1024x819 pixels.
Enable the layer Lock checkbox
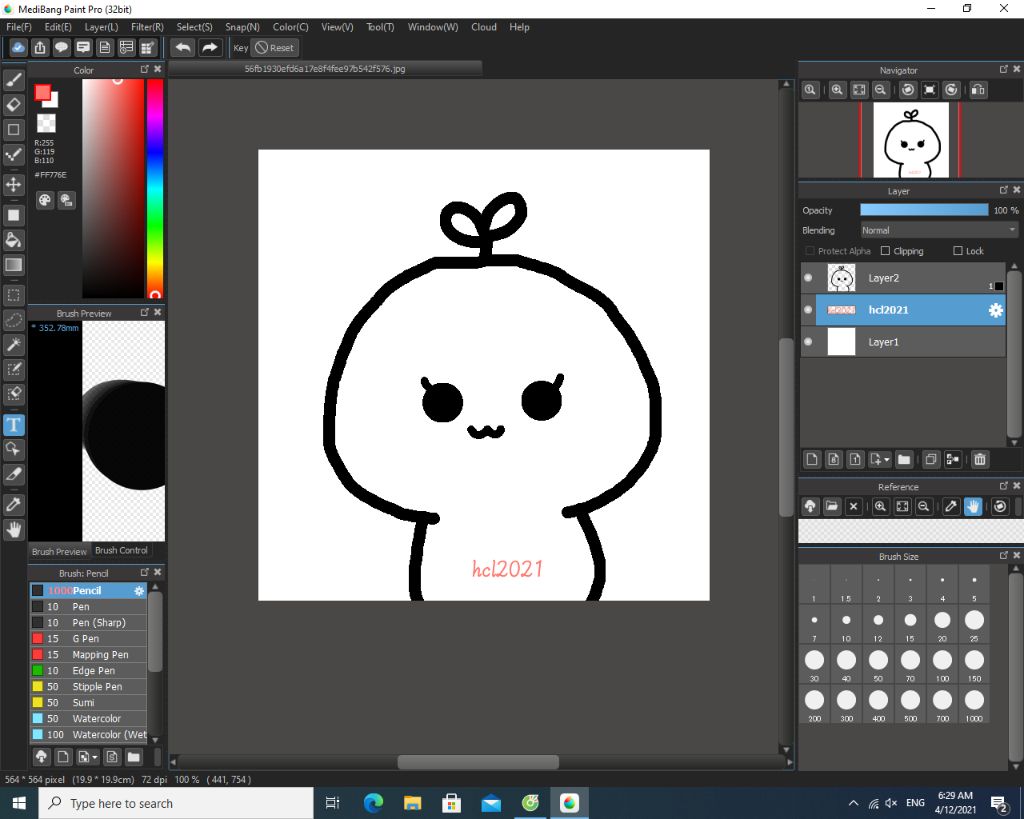pyautogui.click(x=957, y=251)
